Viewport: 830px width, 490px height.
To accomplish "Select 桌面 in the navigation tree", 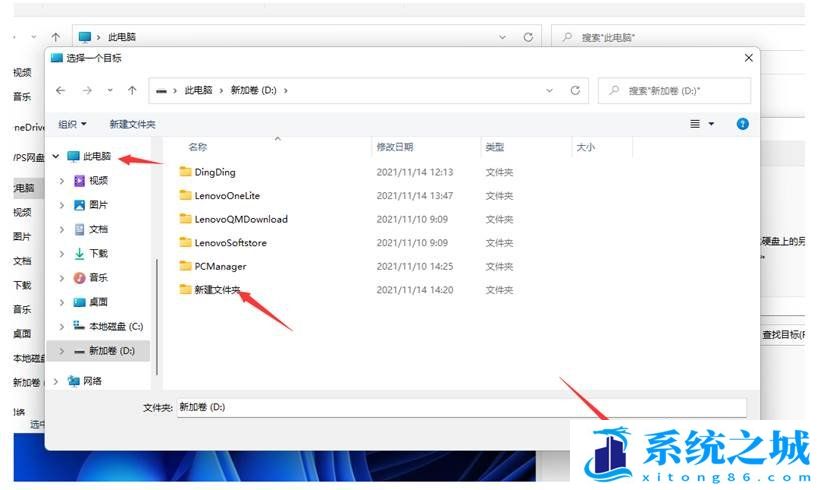I will coord(98,302).
